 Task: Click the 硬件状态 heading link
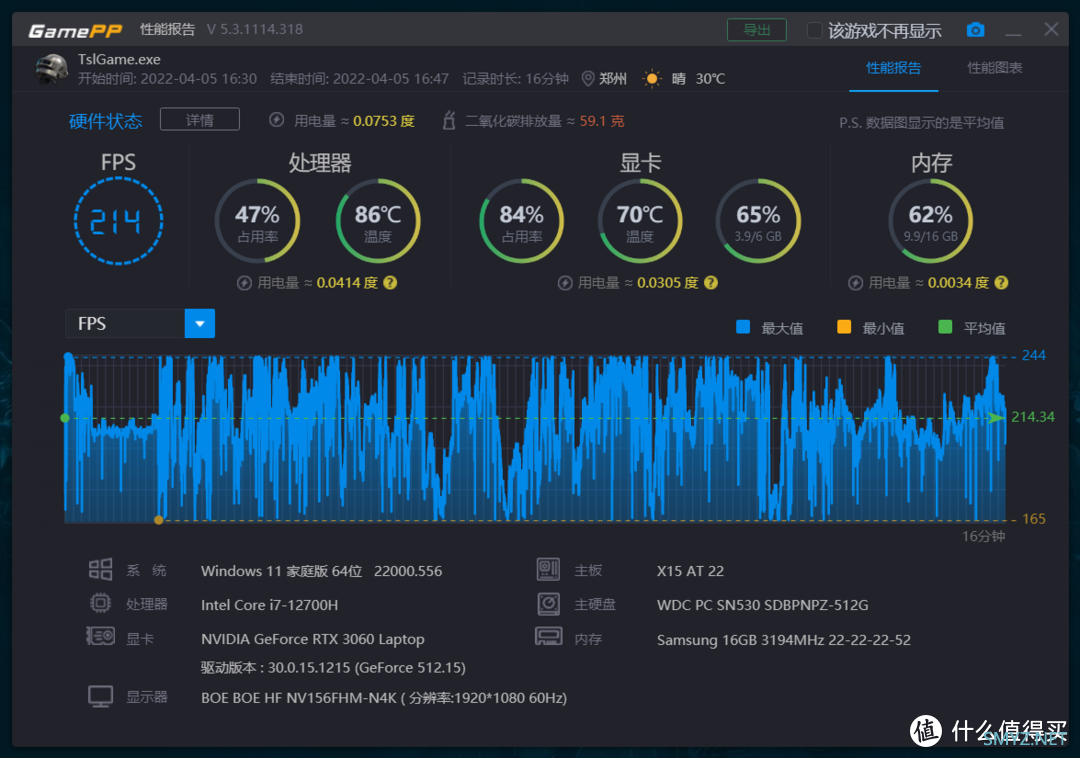click(105, 121)
